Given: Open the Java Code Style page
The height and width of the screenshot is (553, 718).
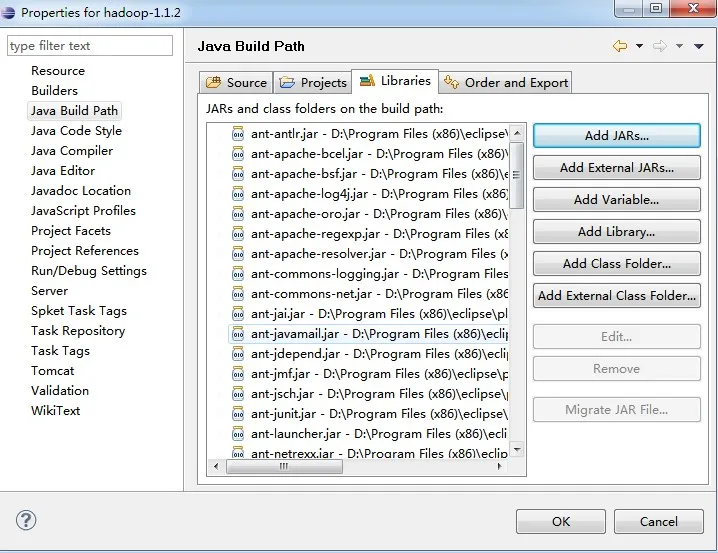Looking at the screenshot, I should (76, 130).
